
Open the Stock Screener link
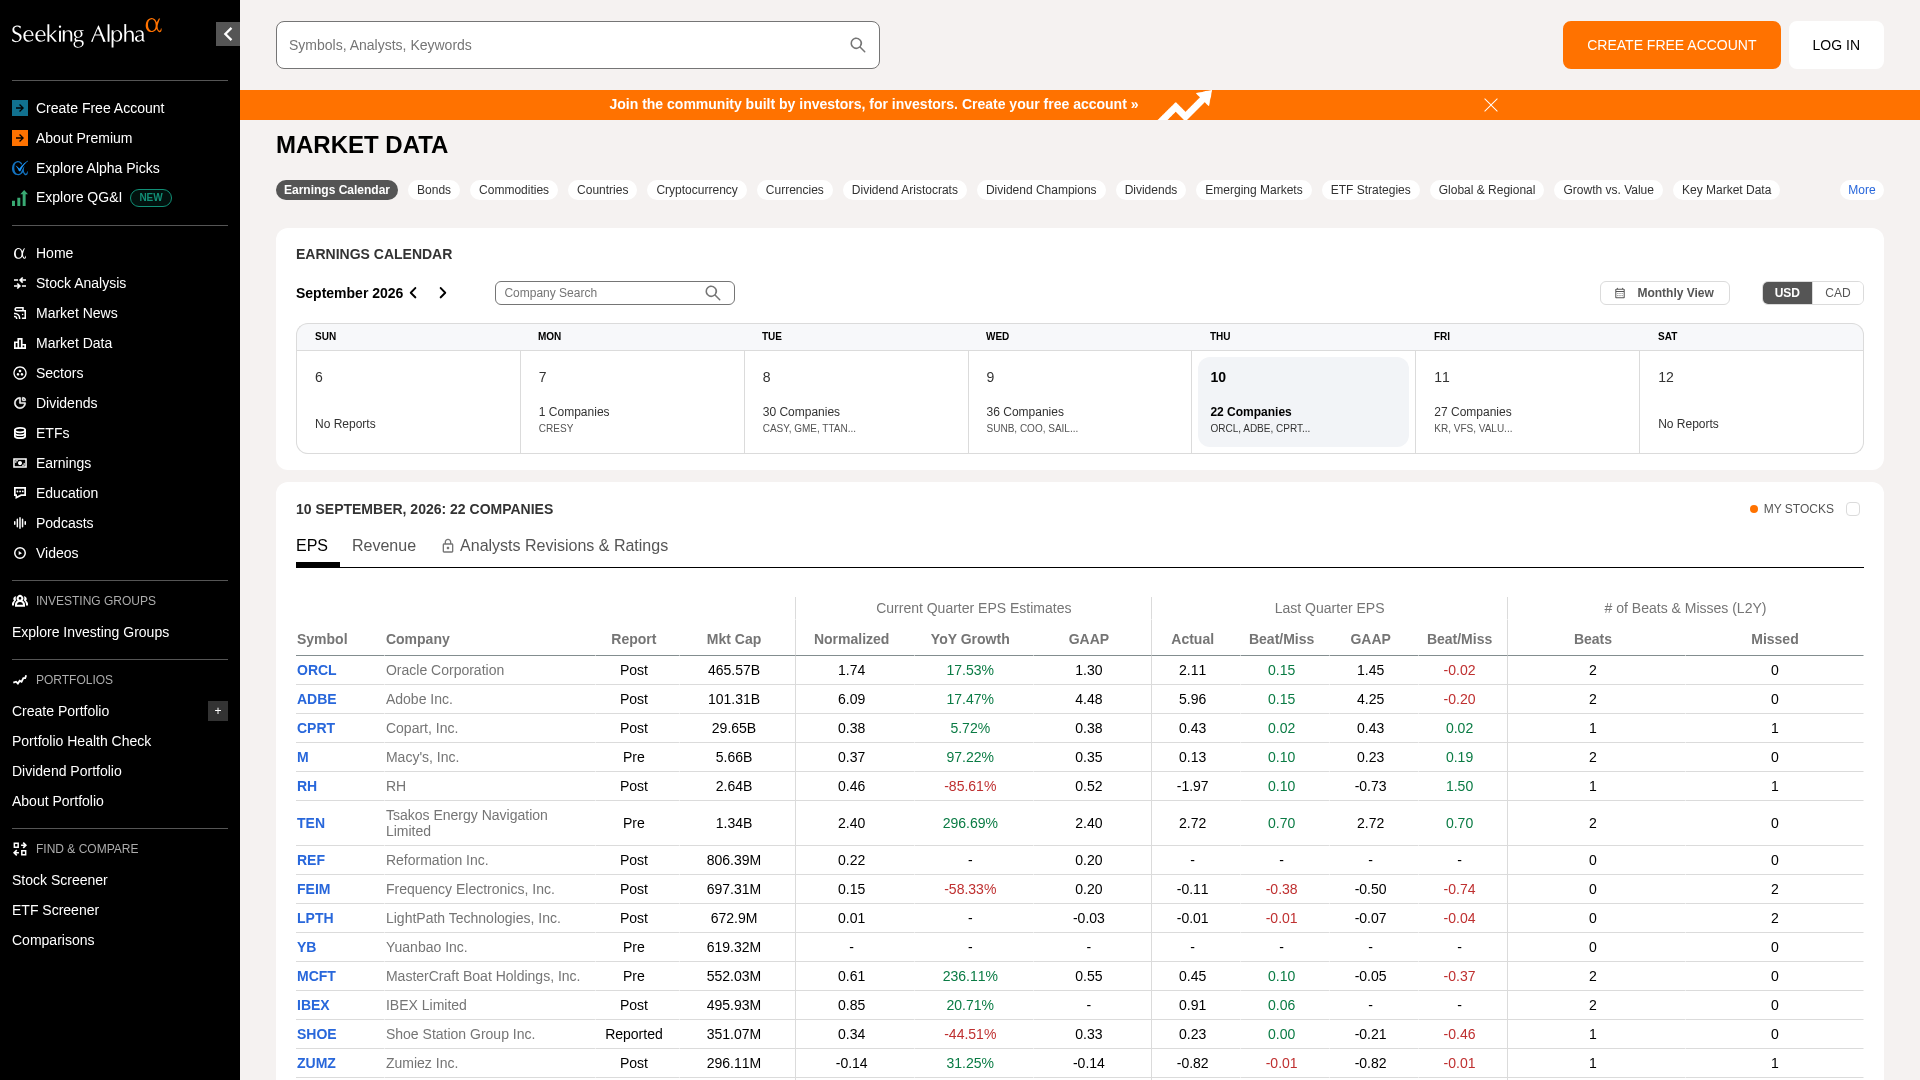60,880
